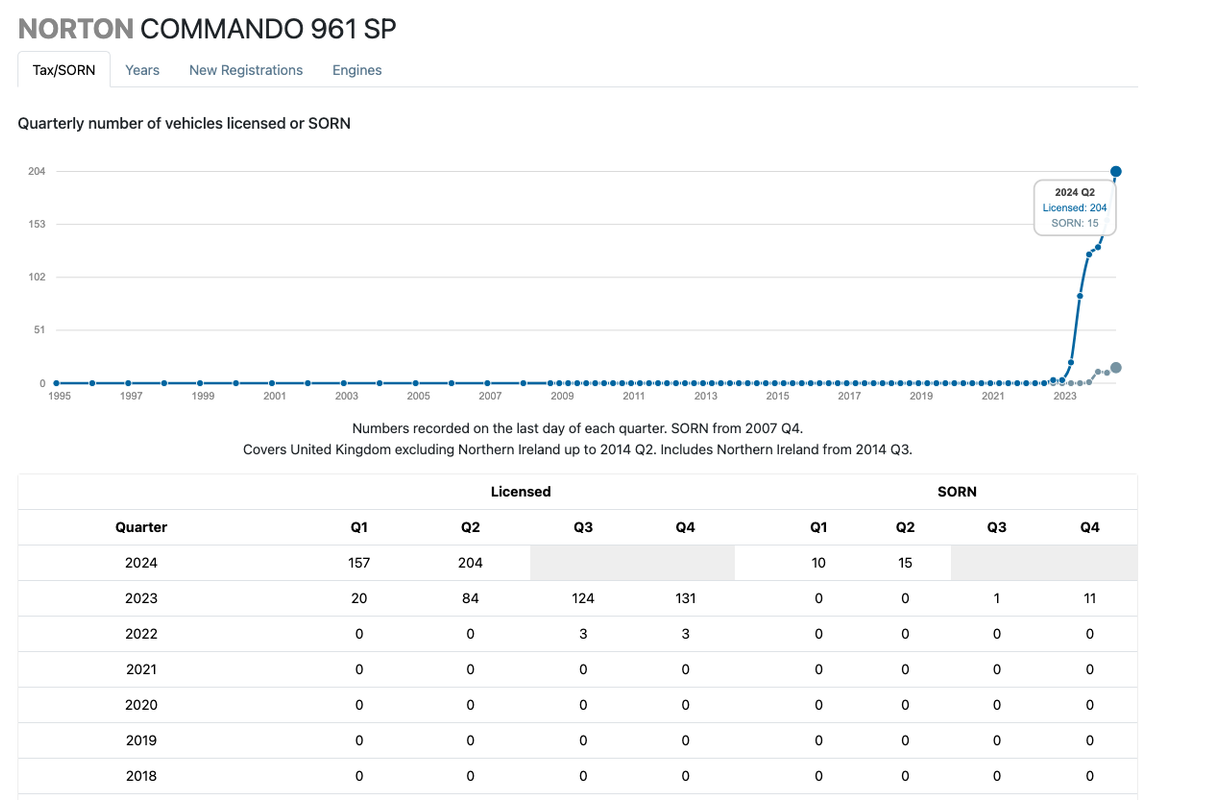The height and width of the screenshot is (800, 1220).
Task: Select the Tax/SORN tab
Action: tap(64, 70)
